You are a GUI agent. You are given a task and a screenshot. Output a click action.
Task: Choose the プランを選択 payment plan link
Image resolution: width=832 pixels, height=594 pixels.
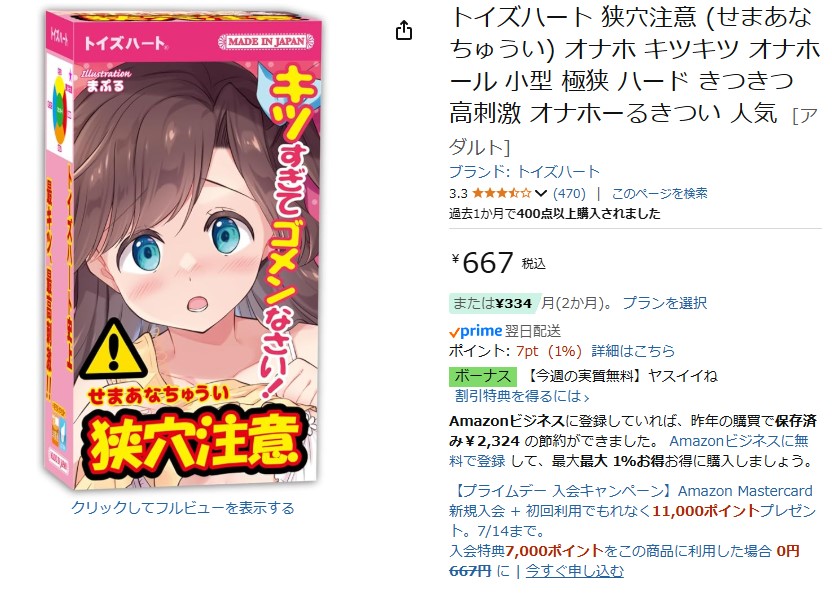click(664, 303)
